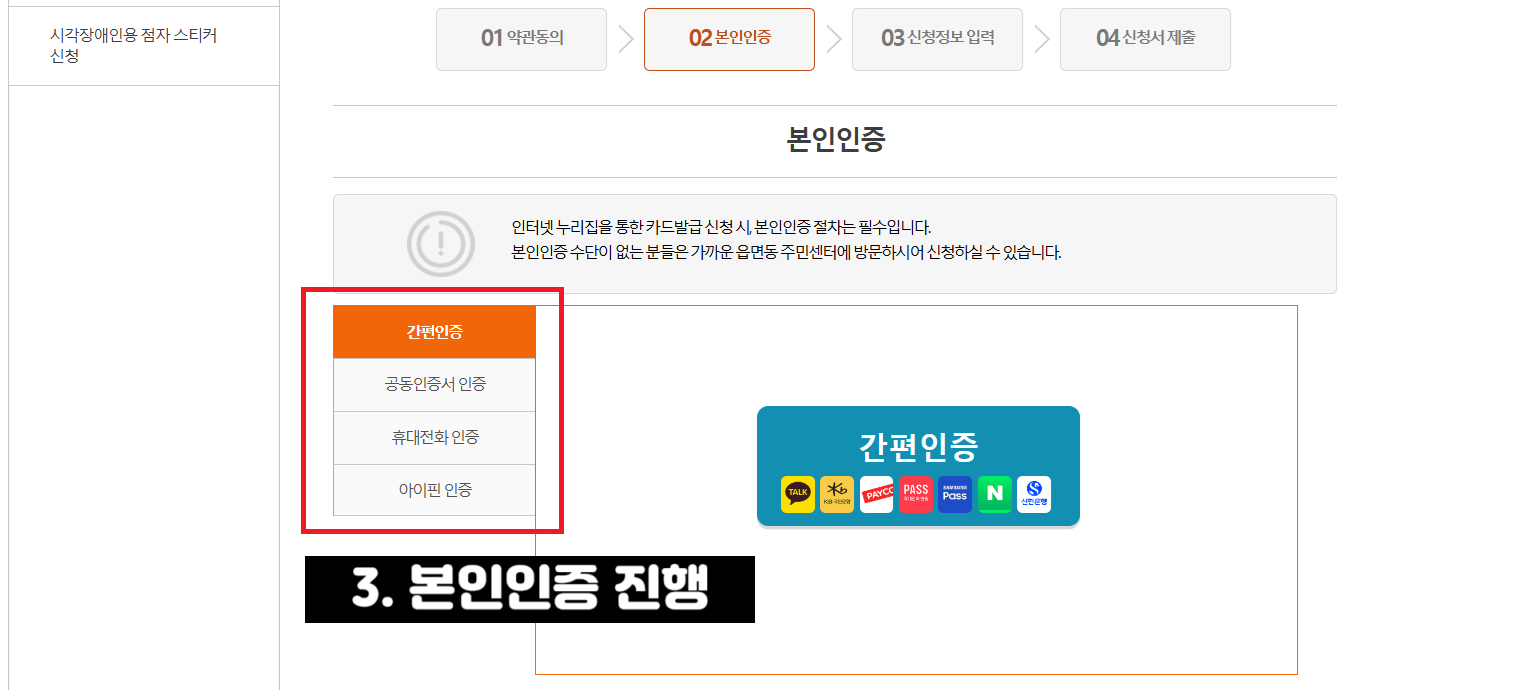Switch to the 휴대전화 인증 tab
The width and height of the screenshot is (1533, 690).
pos(434,437)
